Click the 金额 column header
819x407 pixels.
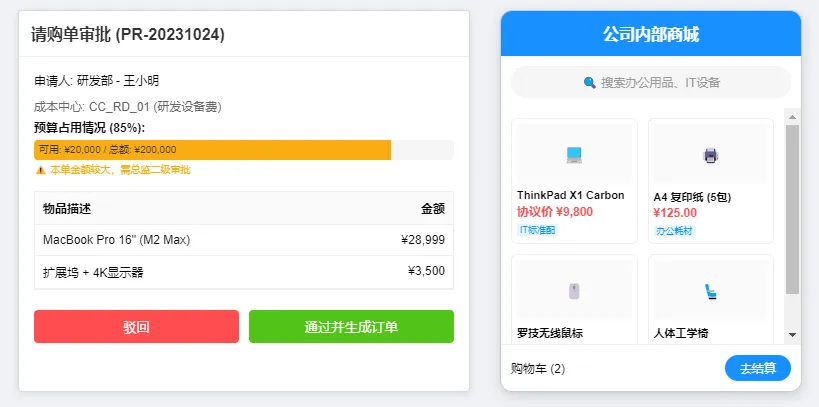point(432,209)
